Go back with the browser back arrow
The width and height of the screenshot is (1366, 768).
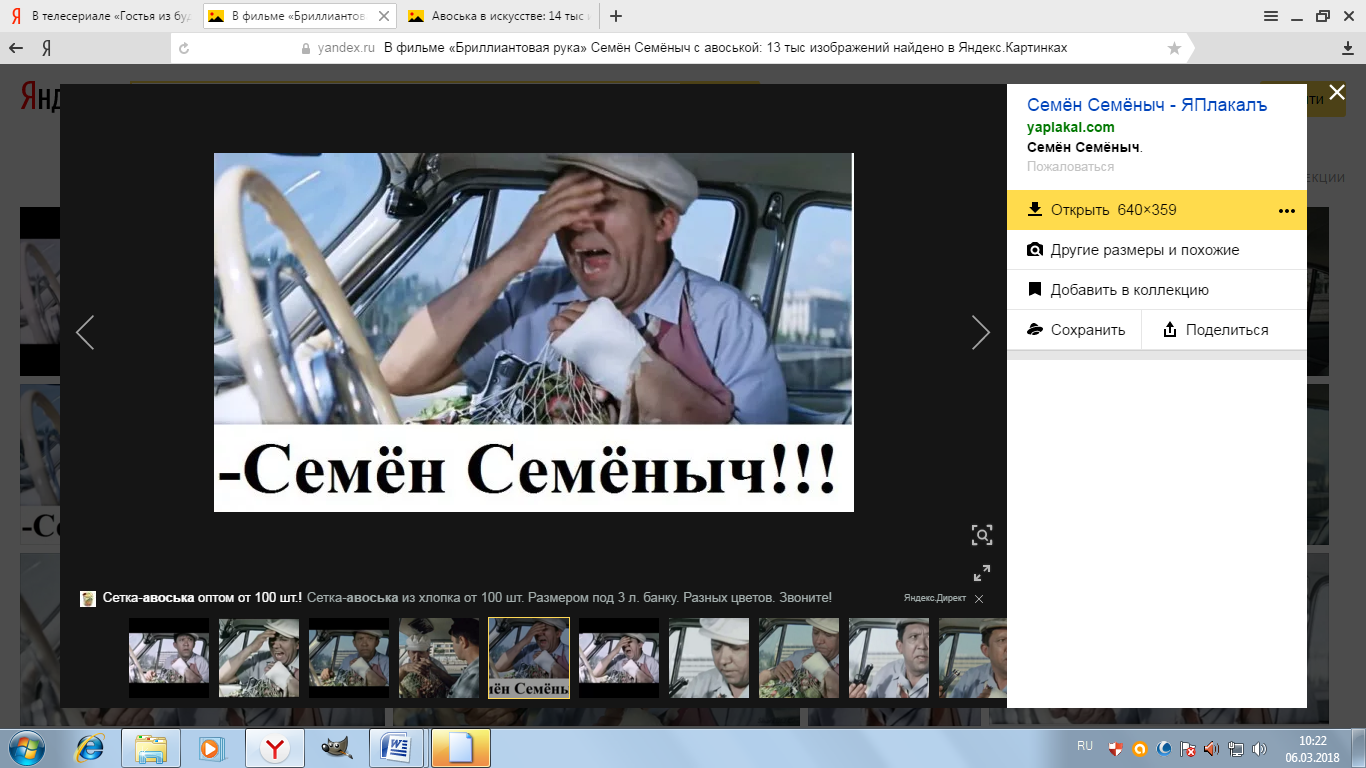(x=16, y=48)
